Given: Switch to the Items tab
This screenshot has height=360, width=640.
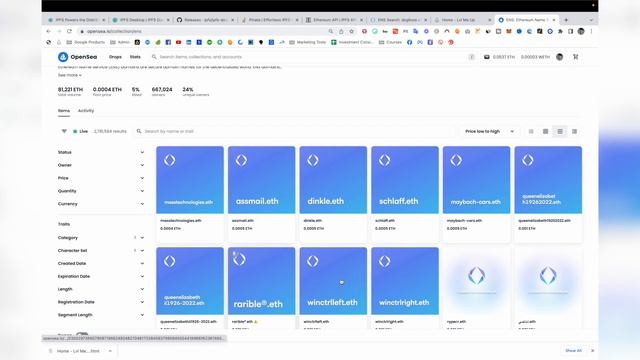Looking at the screenshot, I should point(64,111).
